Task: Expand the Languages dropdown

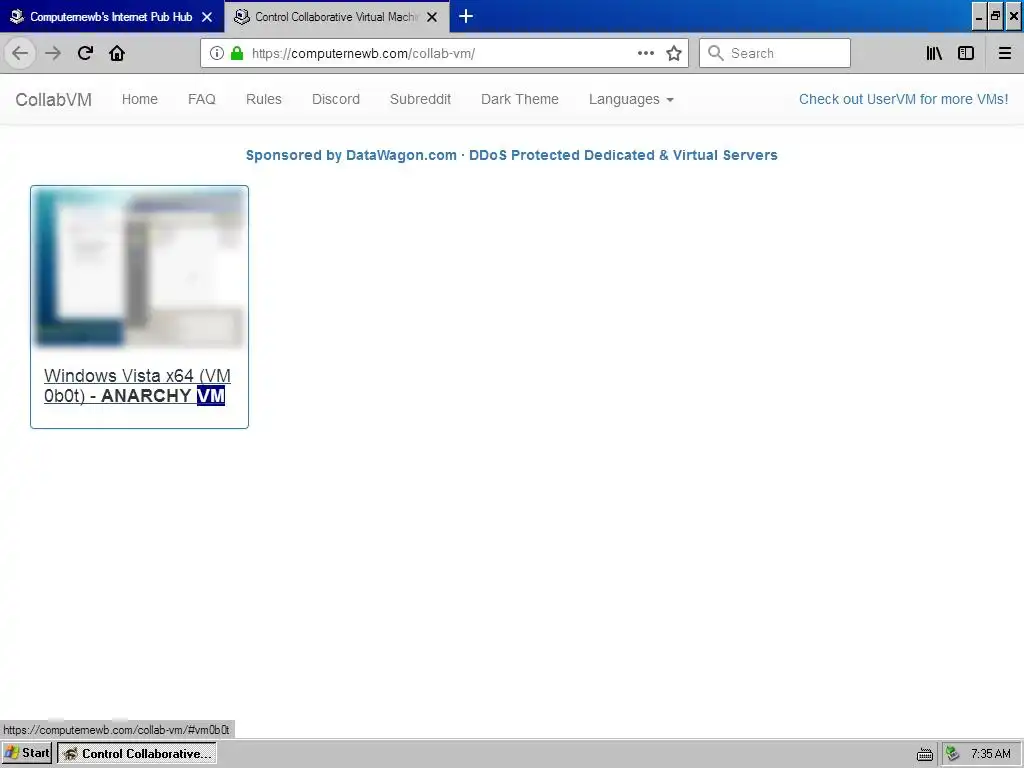Action: pyautogui.click(x=631, y=99)
